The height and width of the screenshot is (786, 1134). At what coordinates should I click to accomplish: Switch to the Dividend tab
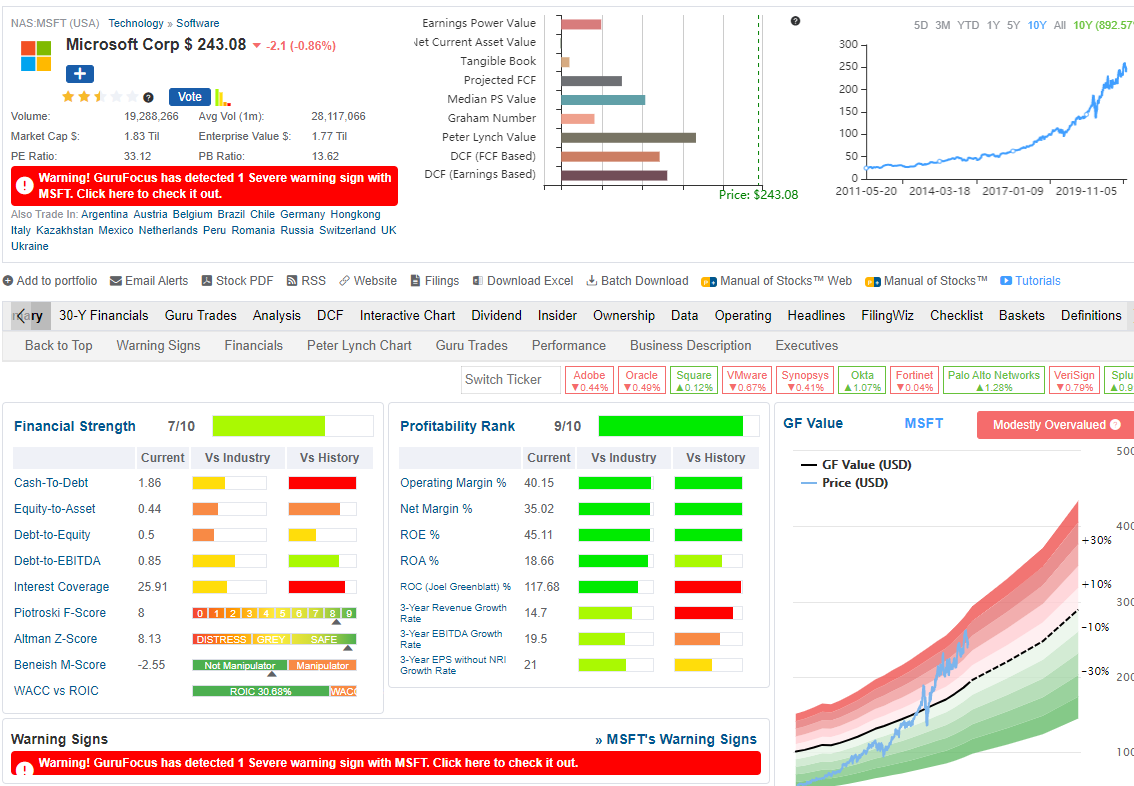tap(496, 315)
